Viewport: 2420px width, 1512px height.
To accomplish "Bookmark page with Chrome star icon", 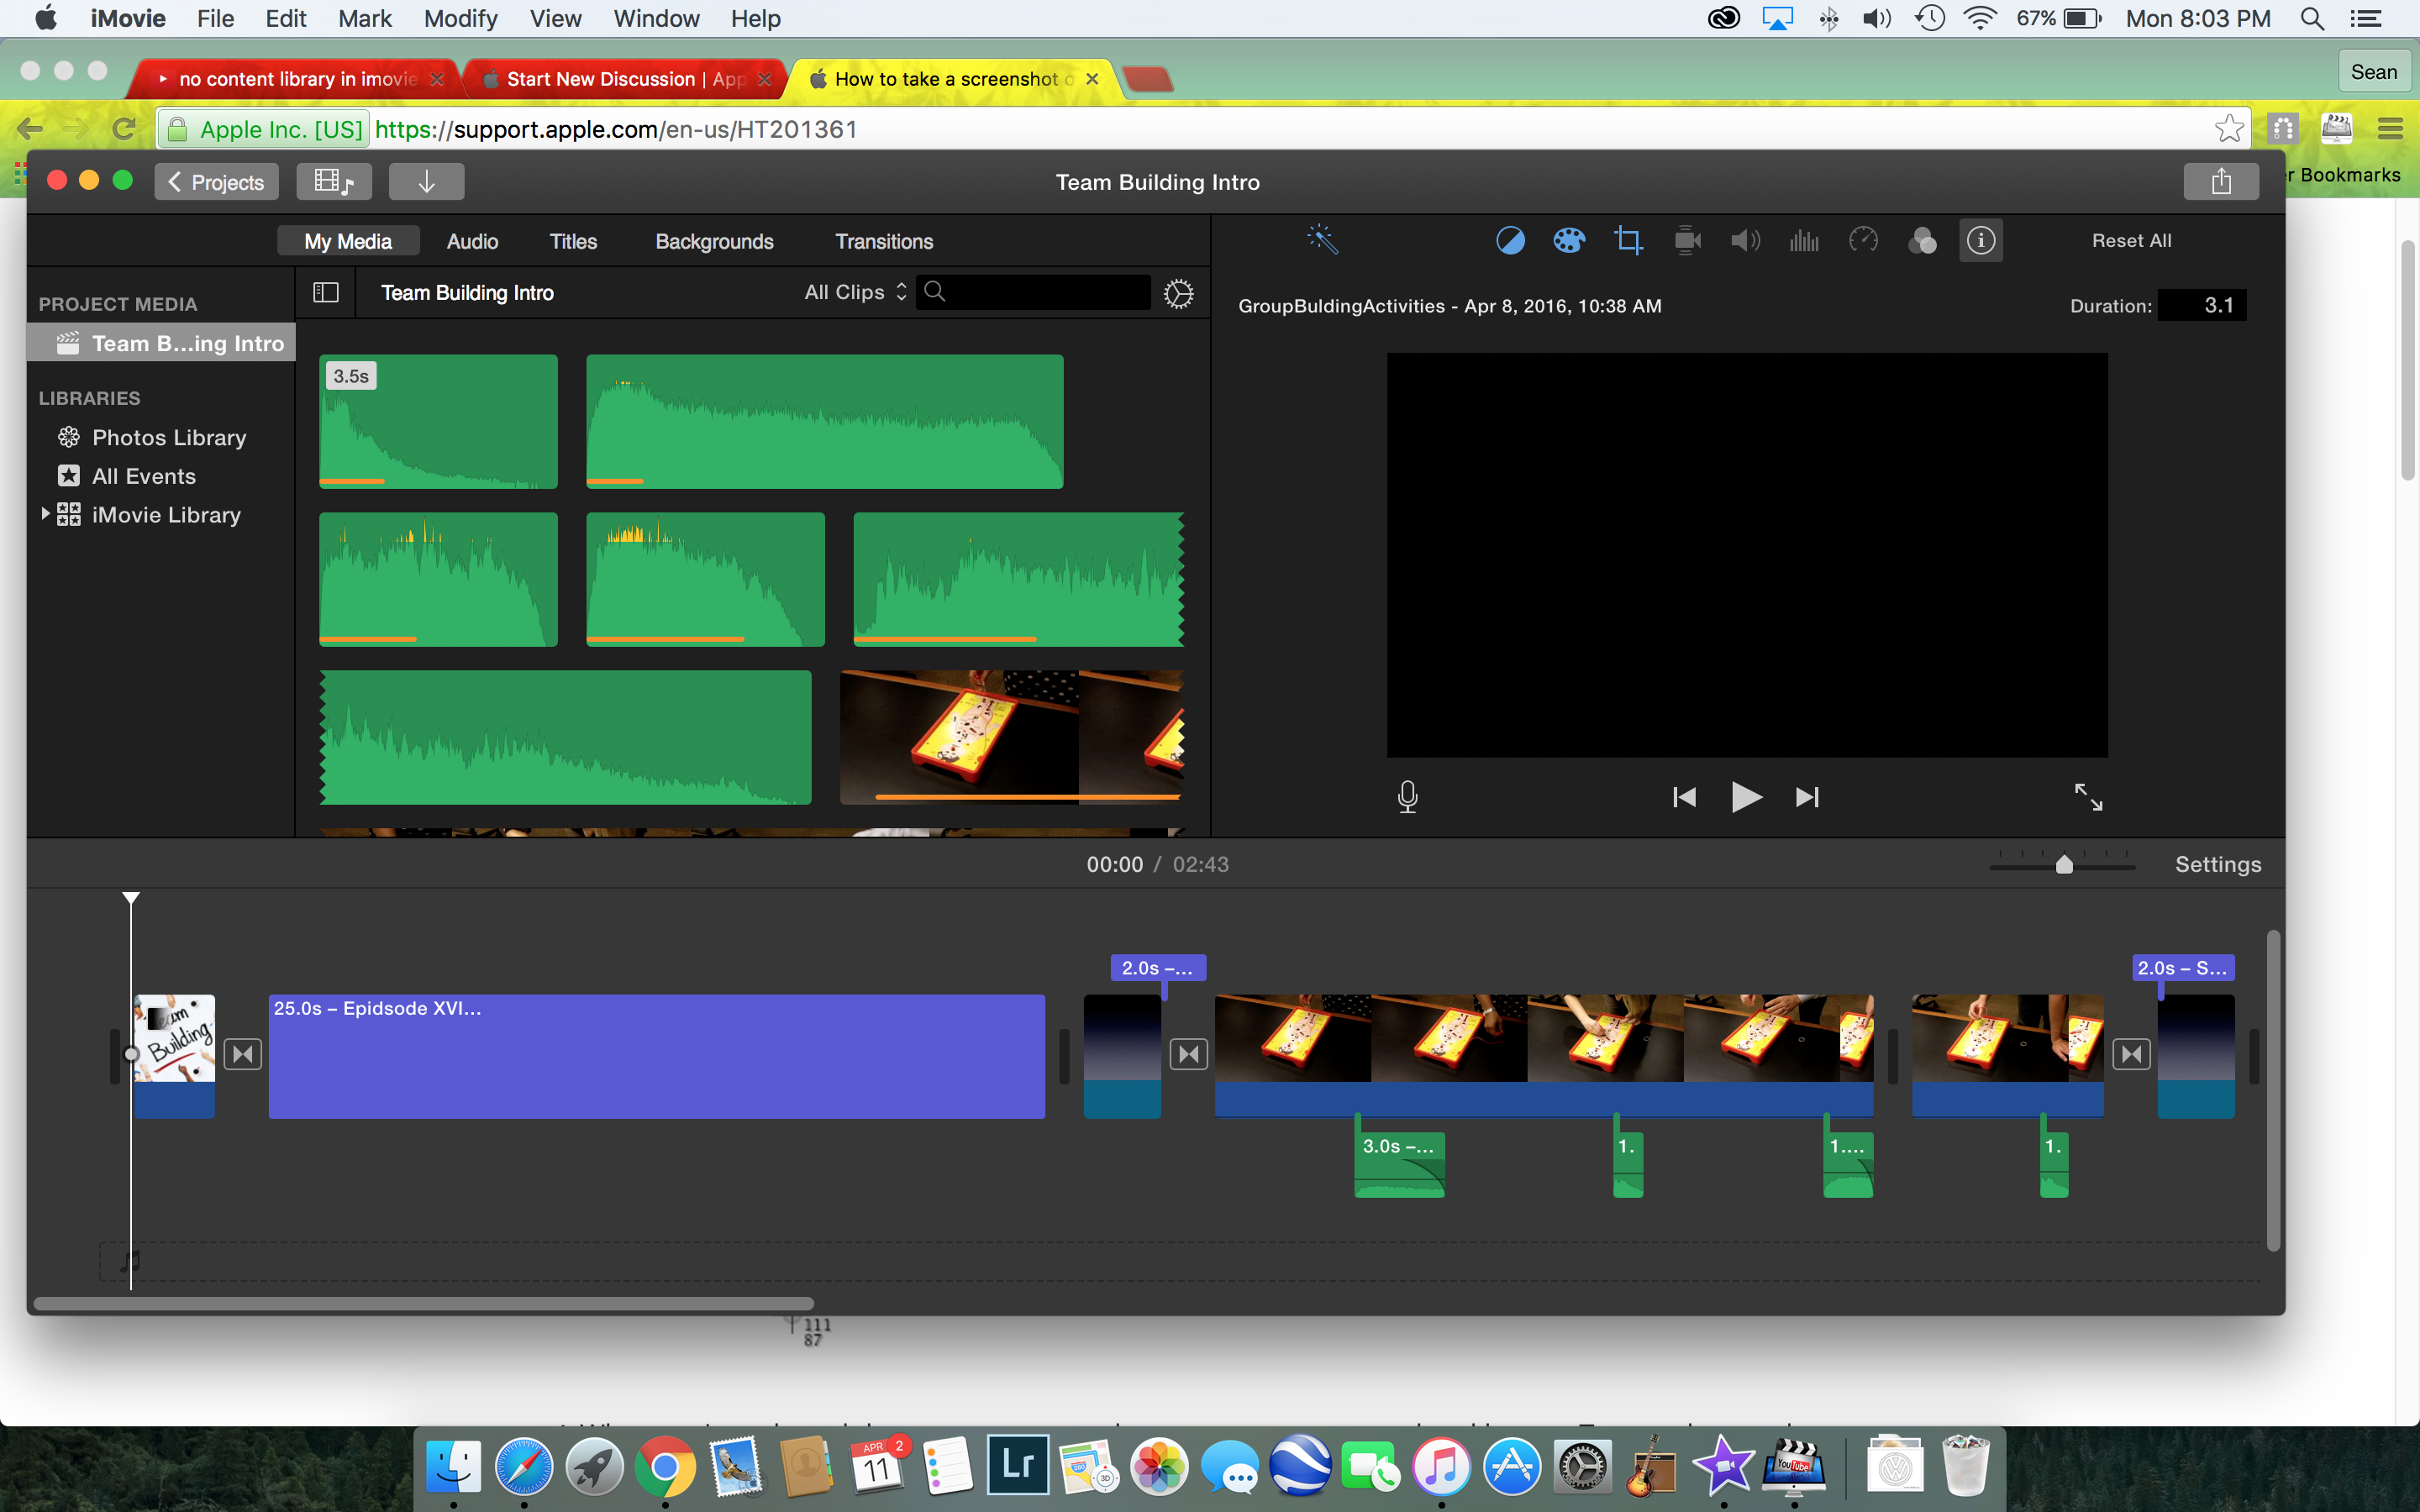I will click(2229, 129).
